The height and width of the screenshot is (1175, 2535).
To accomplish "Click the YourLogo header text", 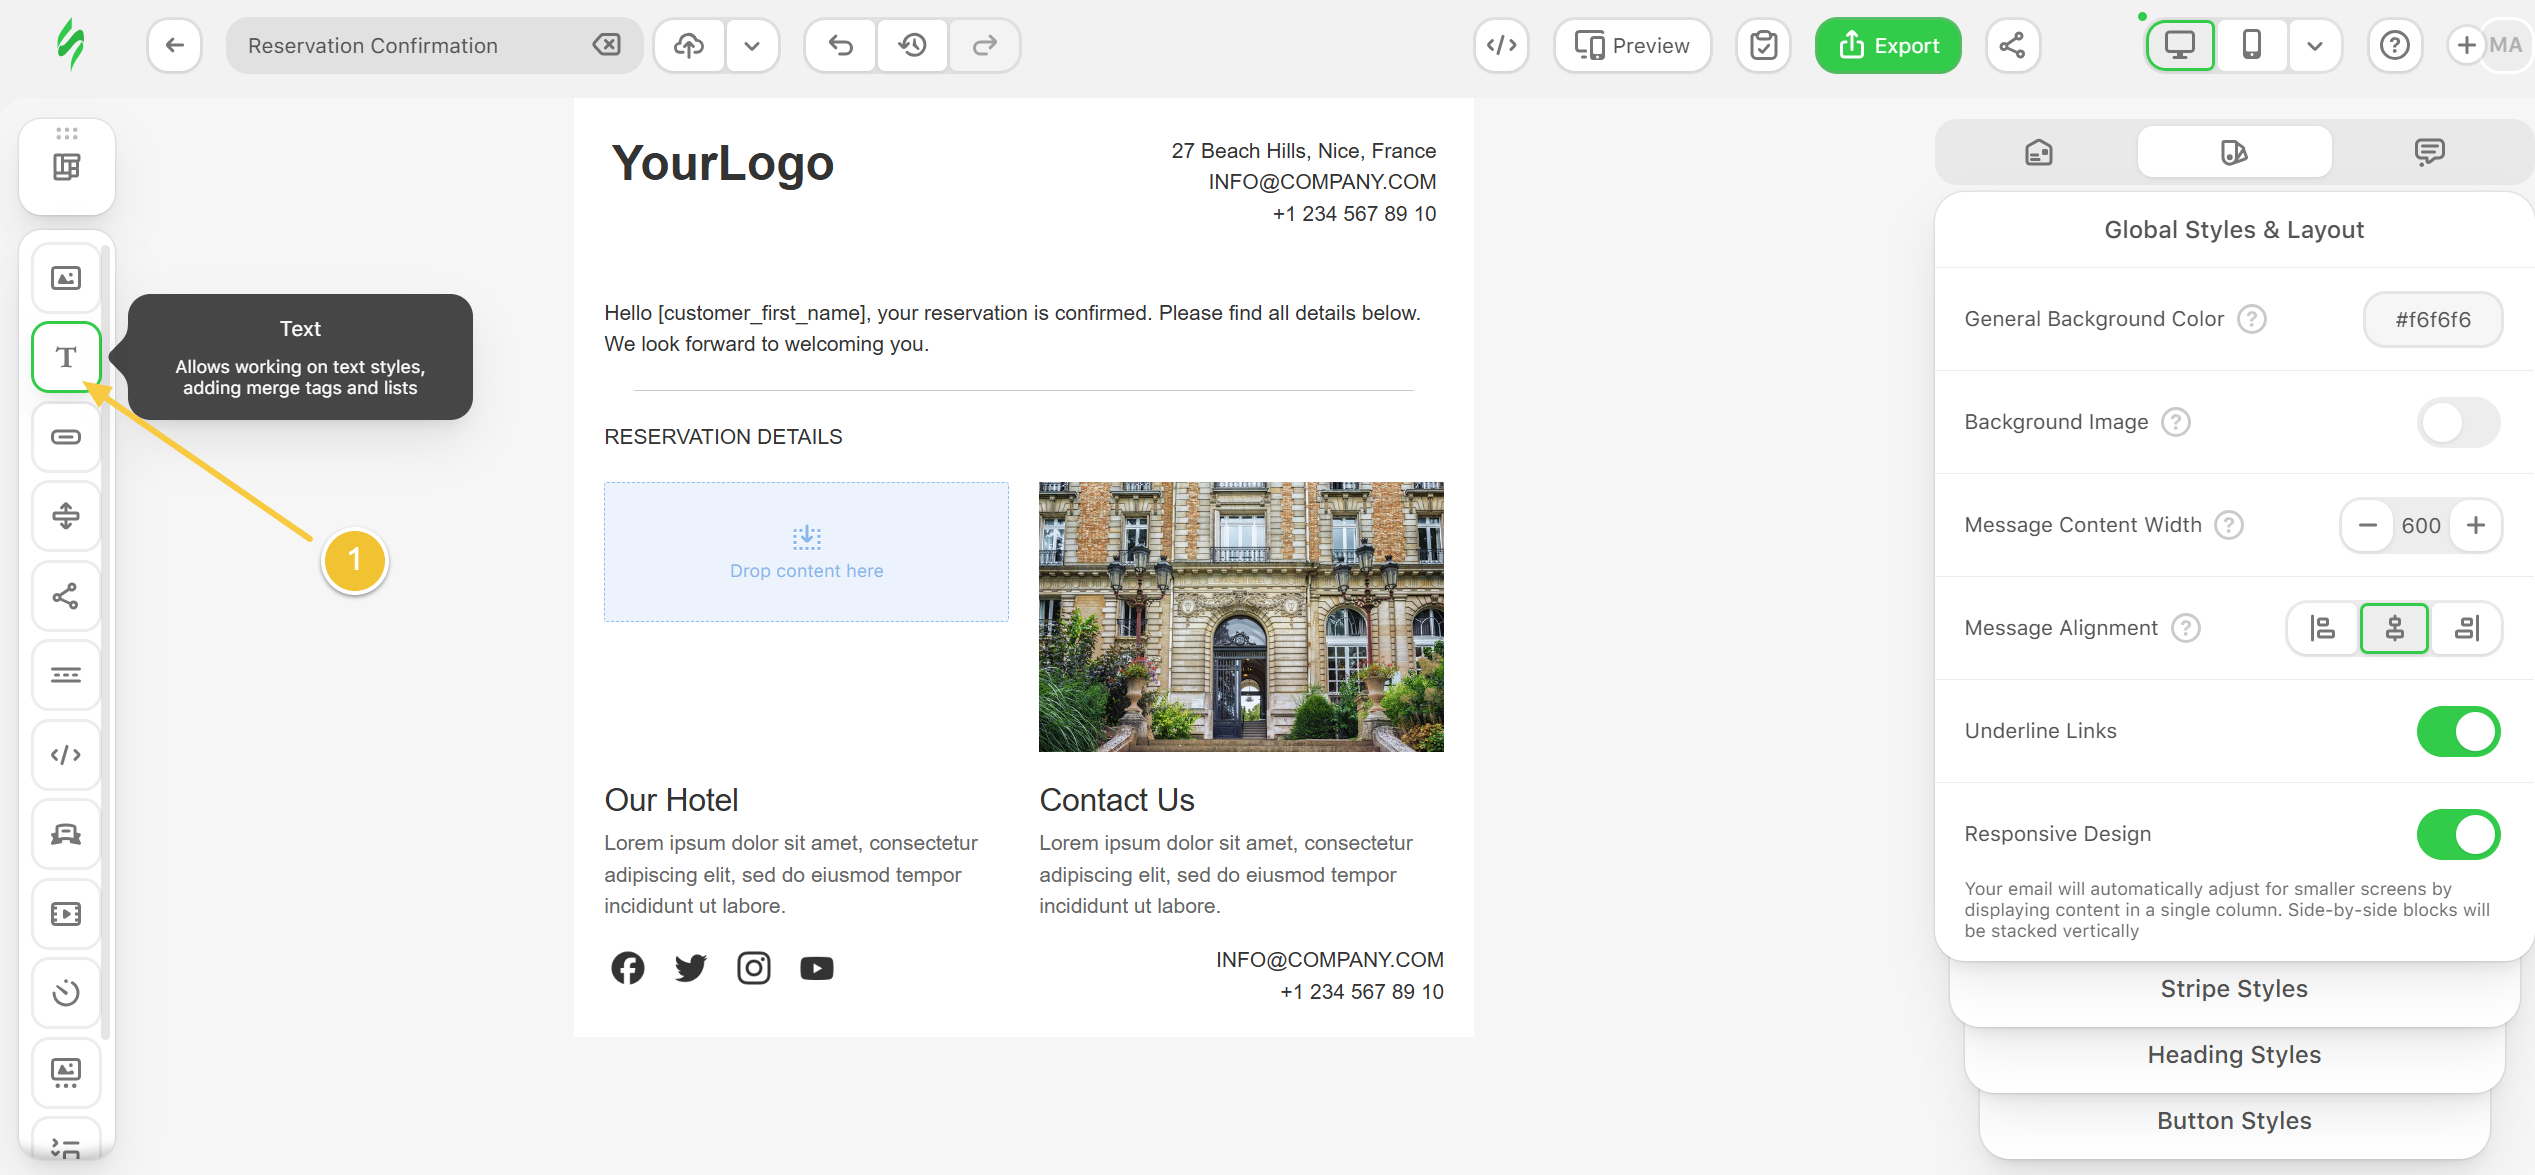I will tap(722, 163).
